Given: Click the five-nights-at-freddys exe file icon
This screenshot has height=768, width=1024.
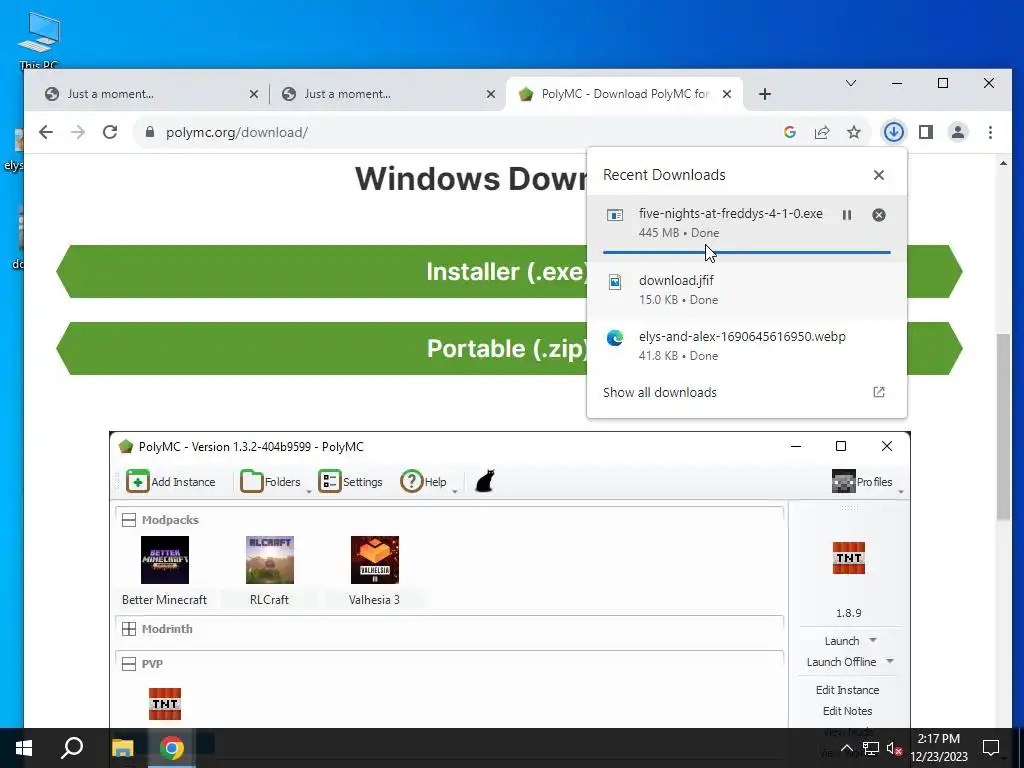Looking at the screenshot, I should click(615, 215).
